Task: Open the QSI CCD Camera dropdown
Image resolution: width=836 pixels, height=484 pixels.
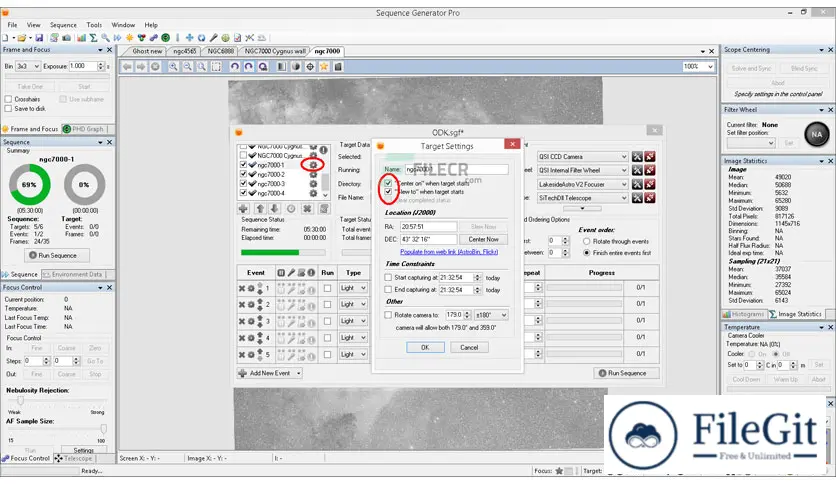Action: tap(582, 157)
